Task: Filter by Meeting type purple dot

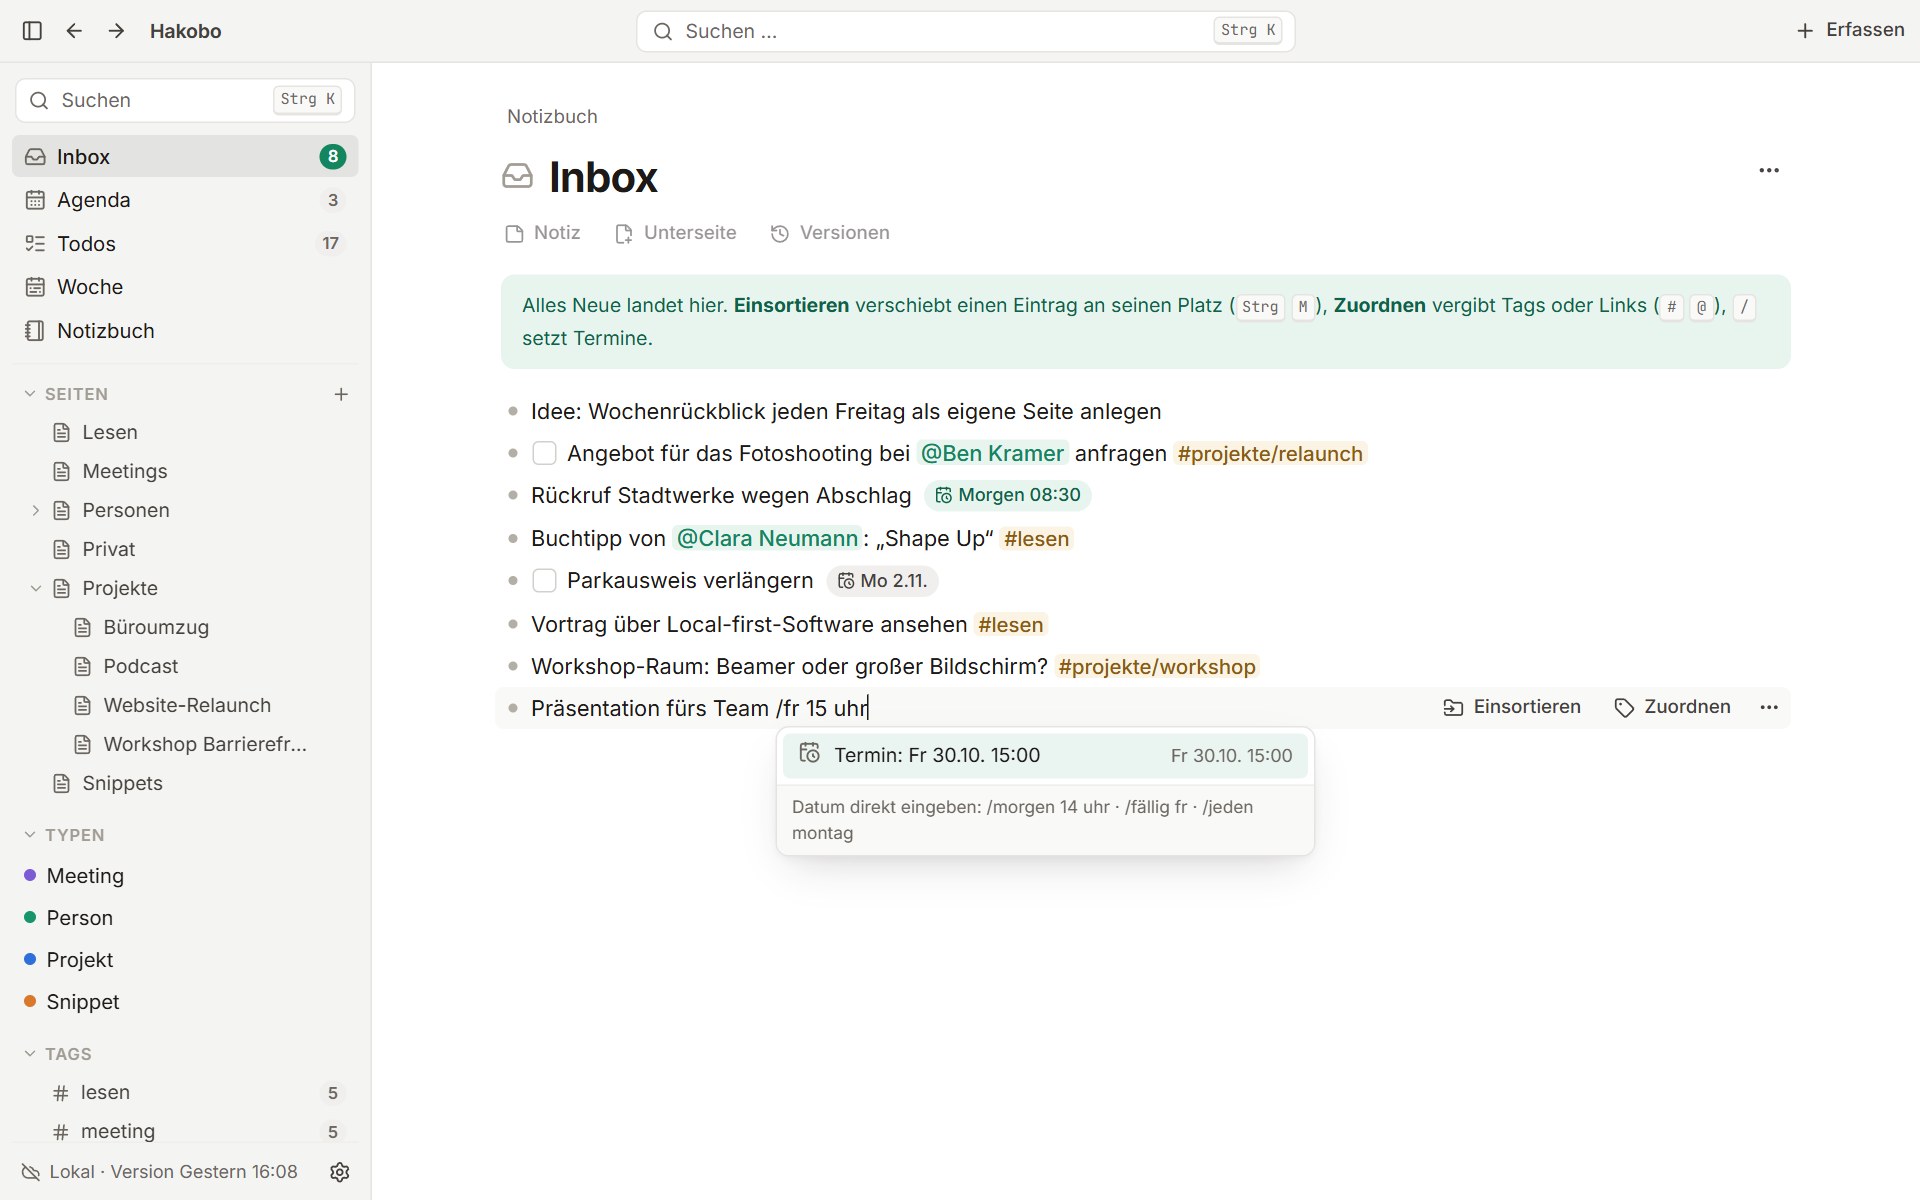Action: point(30,875)
